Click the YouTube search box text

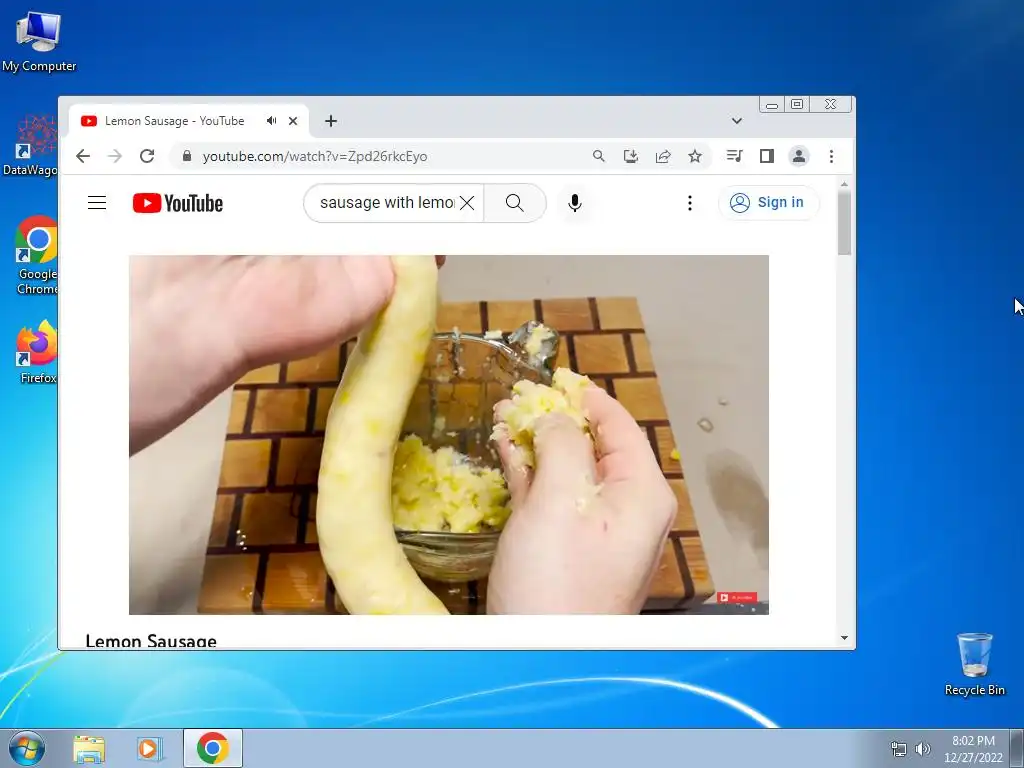pos(387,202)
